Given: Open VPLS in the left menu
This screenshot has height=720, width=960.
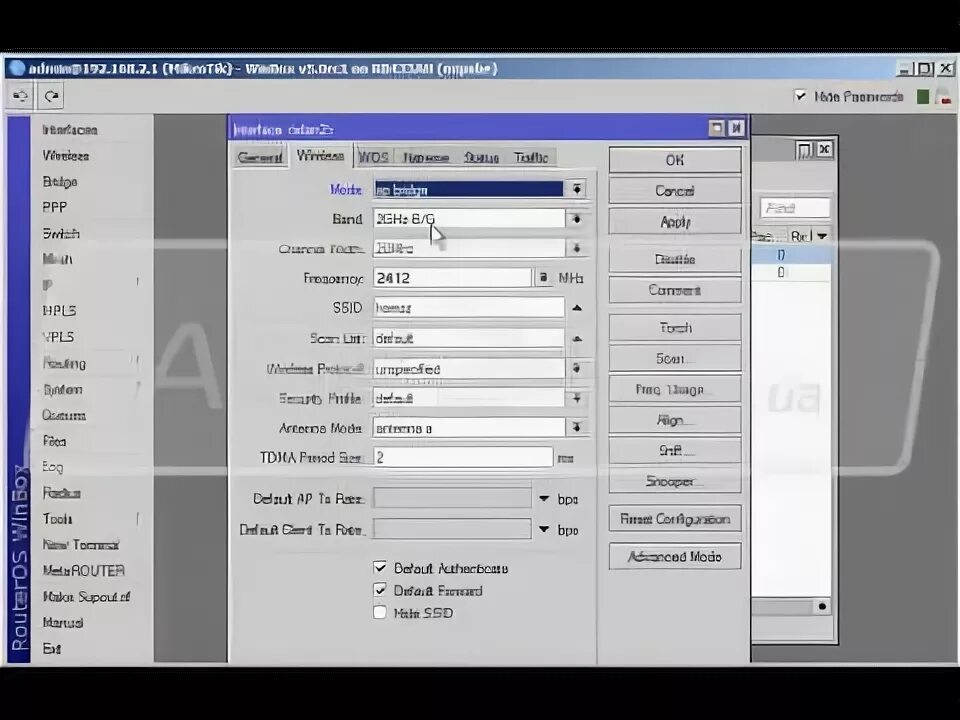Looking at the screenshot, I should point(59,337).
